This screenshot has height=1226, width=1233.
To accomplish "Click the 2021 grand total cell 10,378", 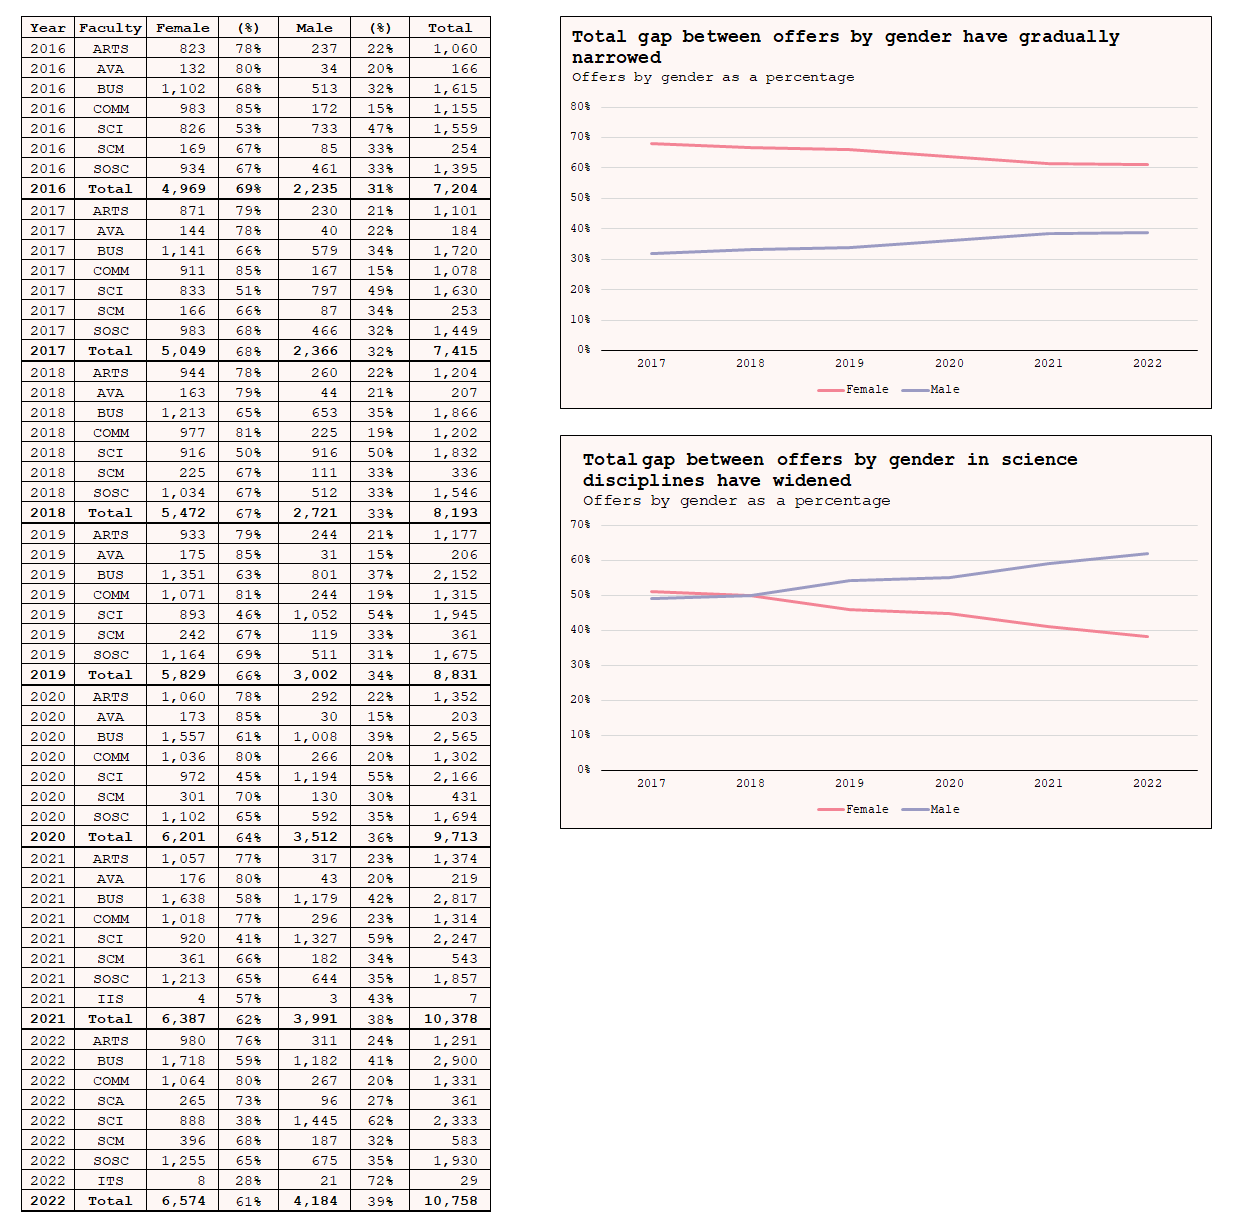I will [x=450, y=1019].
